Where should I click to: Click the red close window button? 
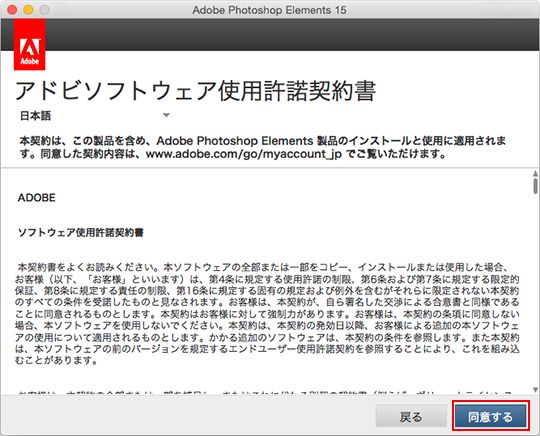pos(12,10)
